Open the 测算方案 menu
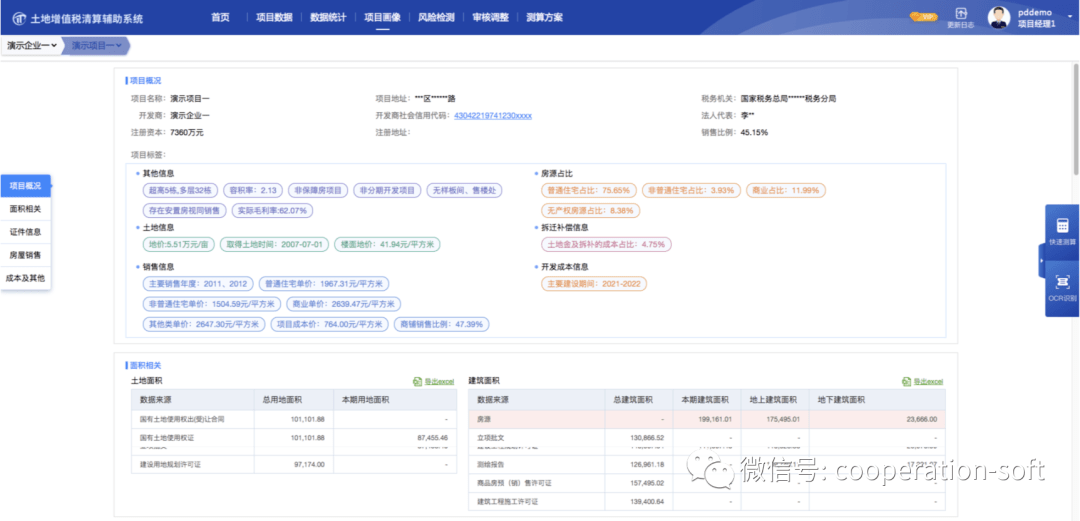Image resolution: width=1080 pixels, height=521 pixels. 544,17
